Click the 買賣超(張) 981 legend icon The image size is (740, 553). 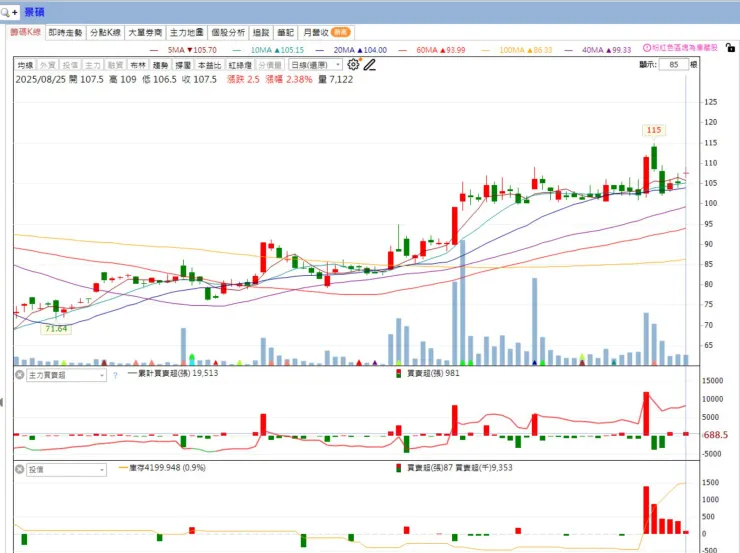point(399,373)
